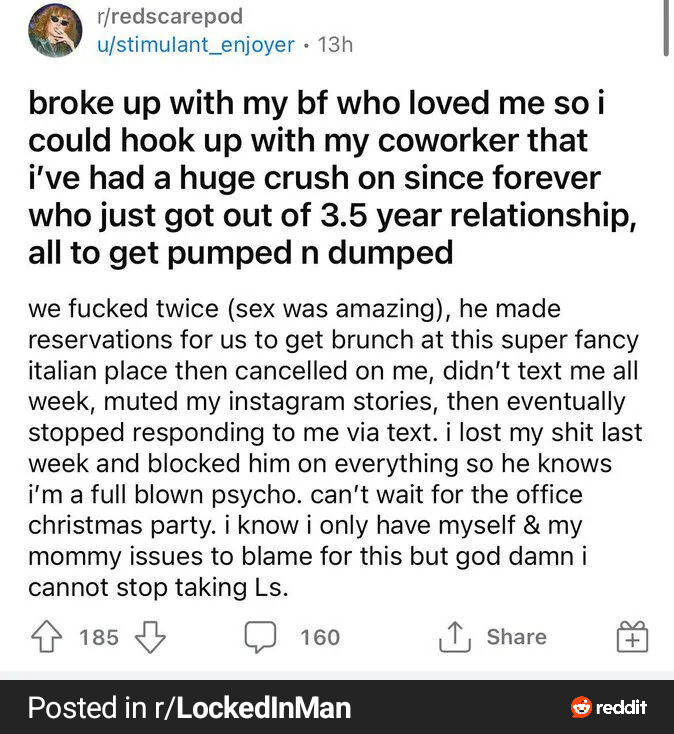Click the 13h post timestamp
Viewport: 674px width, 734px height.
tap(335, 44)
